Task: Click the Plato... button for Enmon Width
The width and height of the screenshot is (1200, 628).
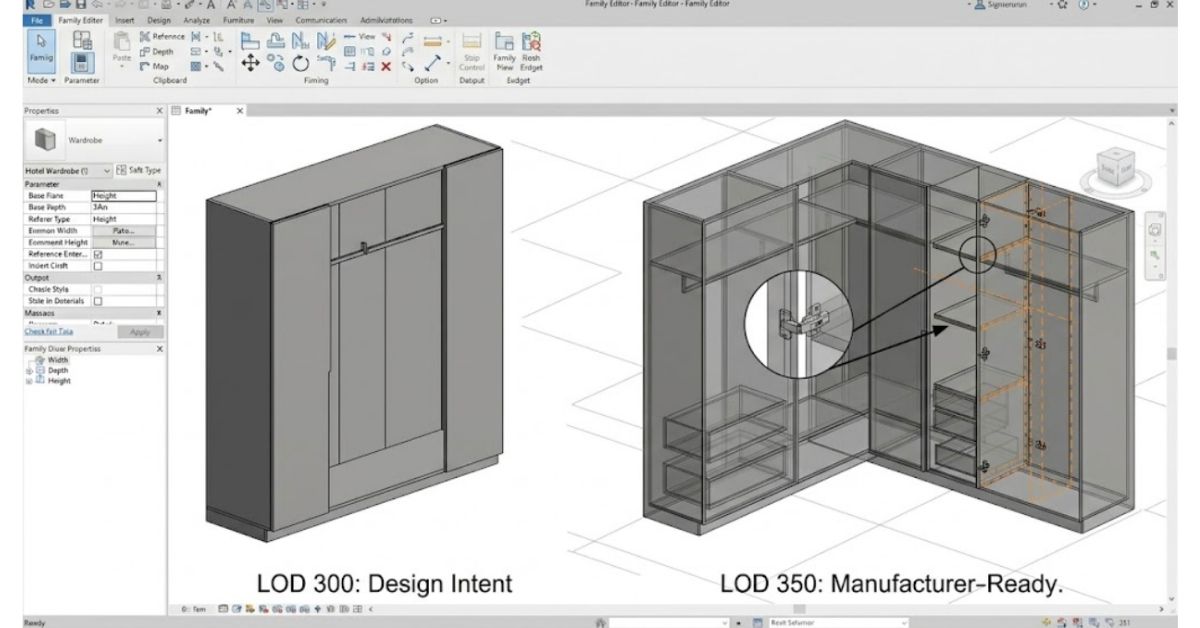Action: click(124, 231)
